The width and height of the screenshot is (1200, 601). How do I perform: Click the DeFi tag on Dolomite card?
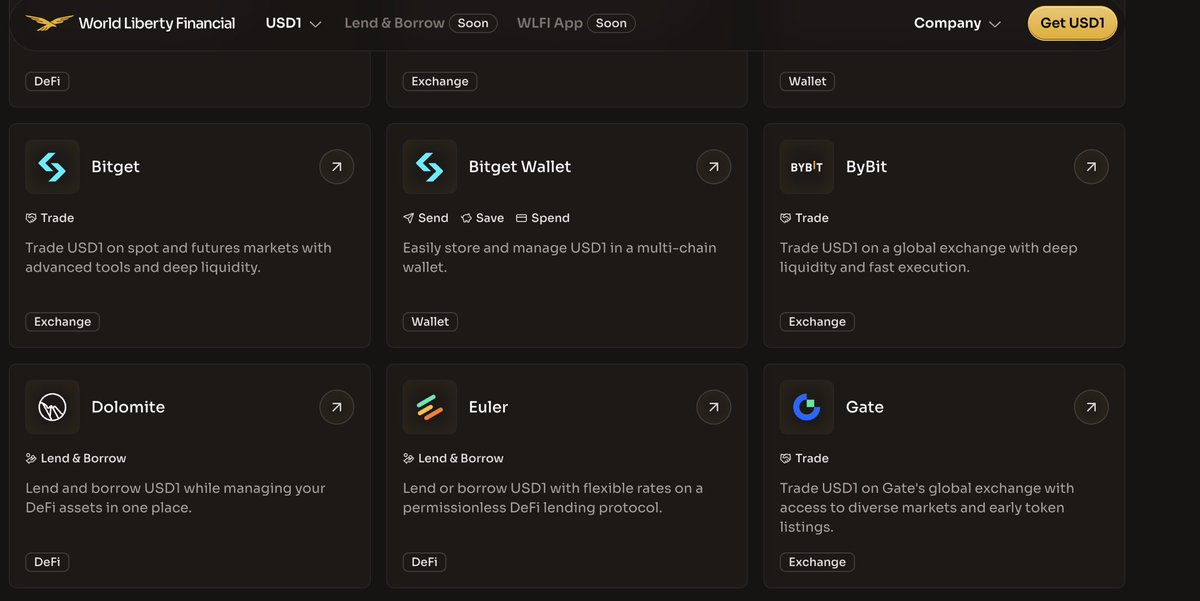click(x=47, y=562)
